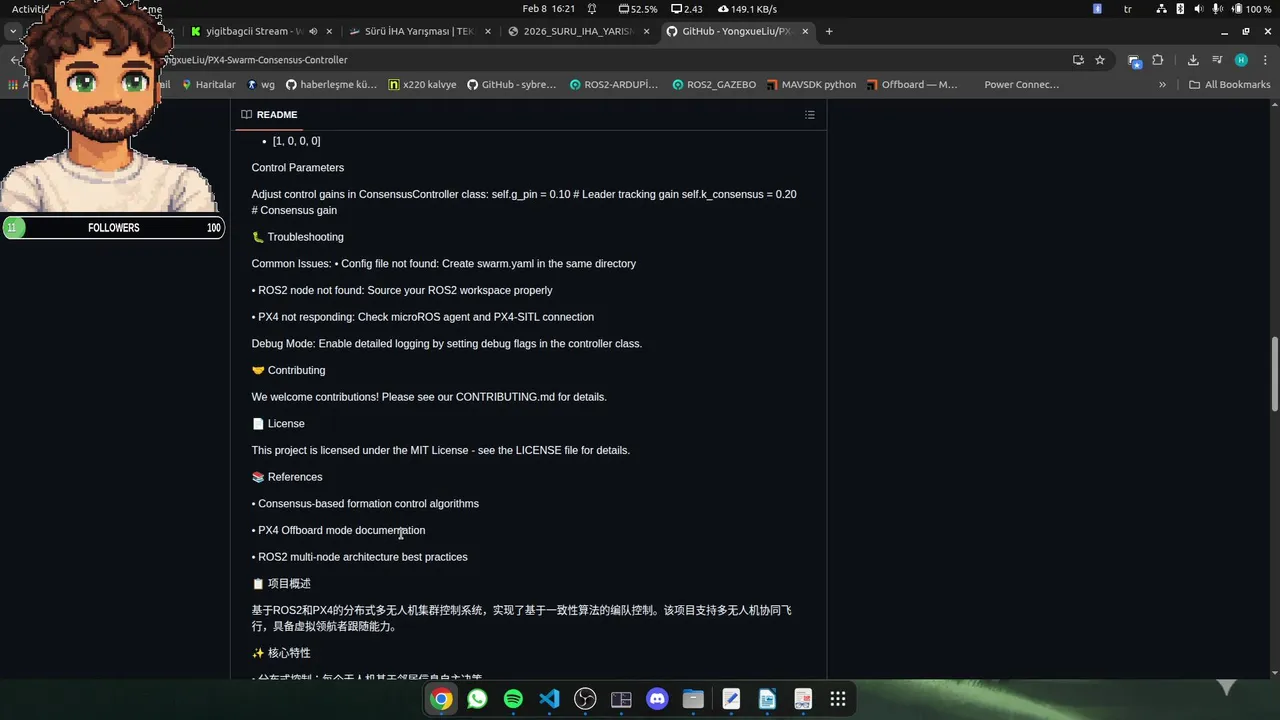Click the 'PX4 Offboard mode documentation' line
1280x720 pixels.
coord(338,530)
